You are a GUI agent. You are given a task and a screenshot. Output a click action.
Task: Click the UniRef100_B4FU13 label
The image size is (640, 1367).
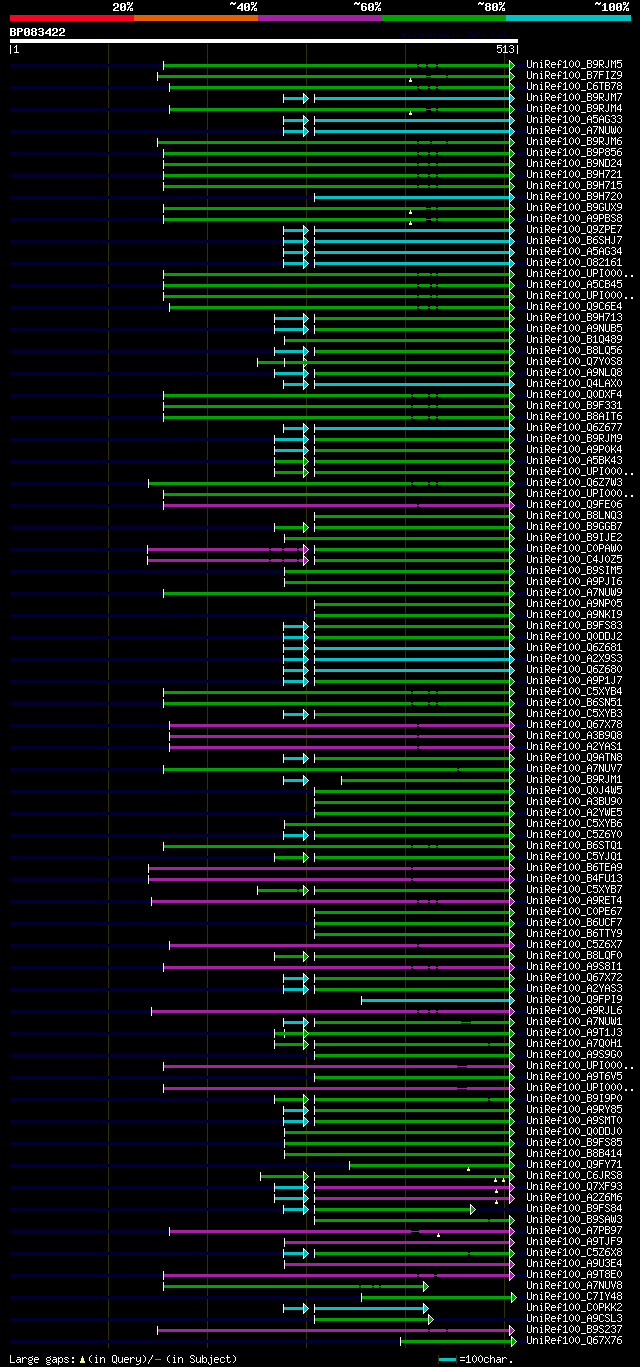575,878
